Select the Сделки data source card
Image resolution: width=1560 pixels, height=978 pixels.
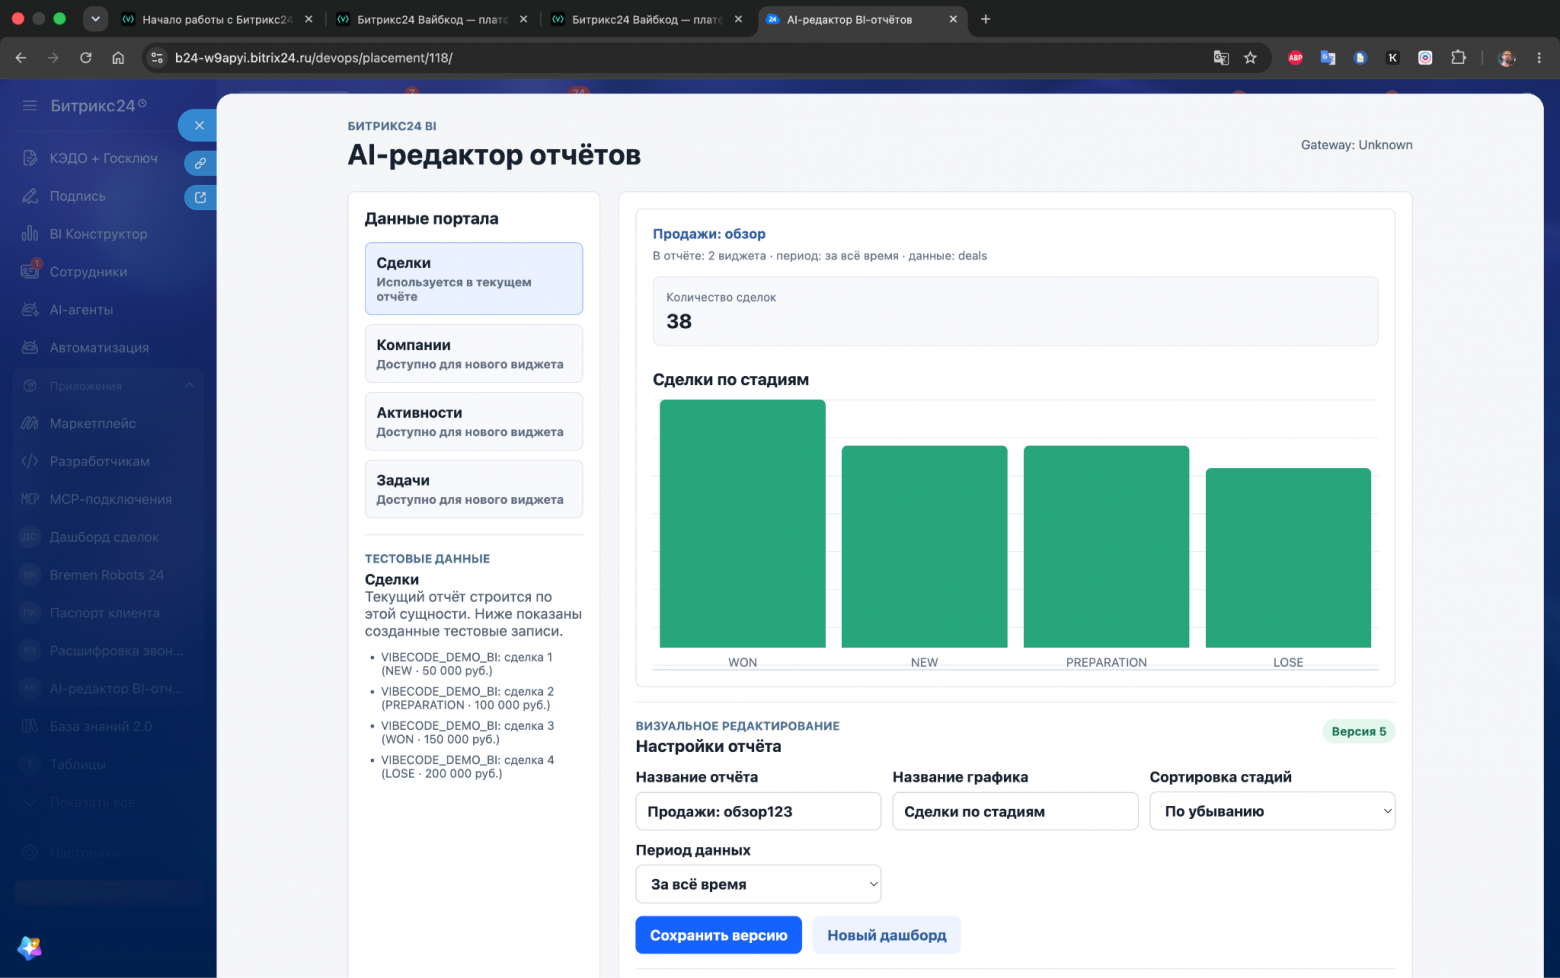click(474, 279)
